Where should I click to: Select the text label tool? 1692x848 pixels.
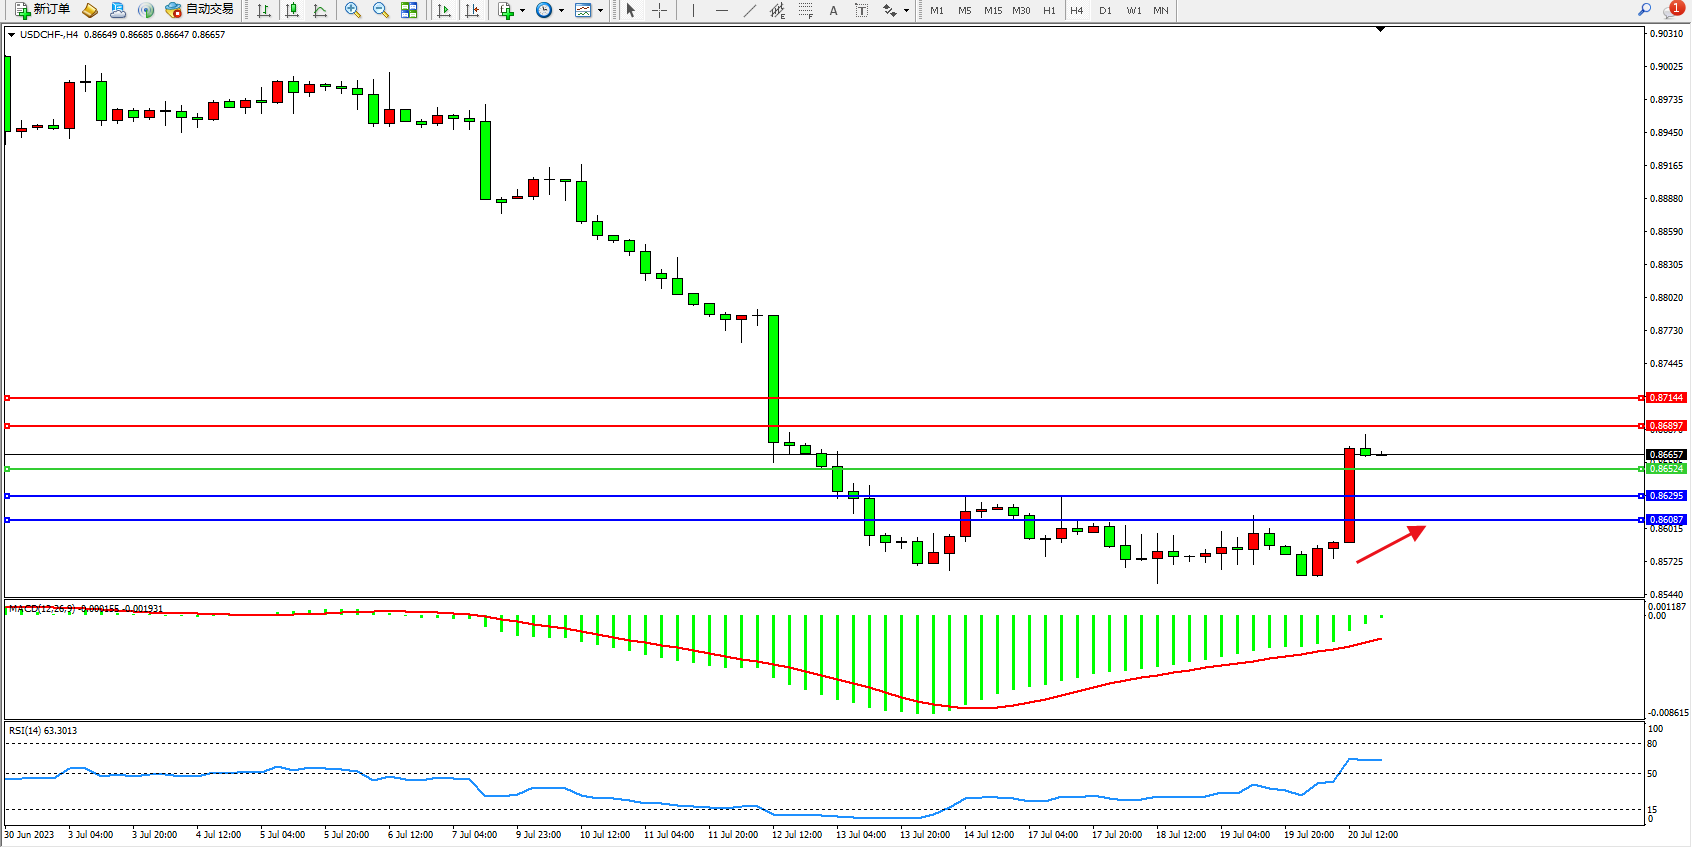click(862, 10)
